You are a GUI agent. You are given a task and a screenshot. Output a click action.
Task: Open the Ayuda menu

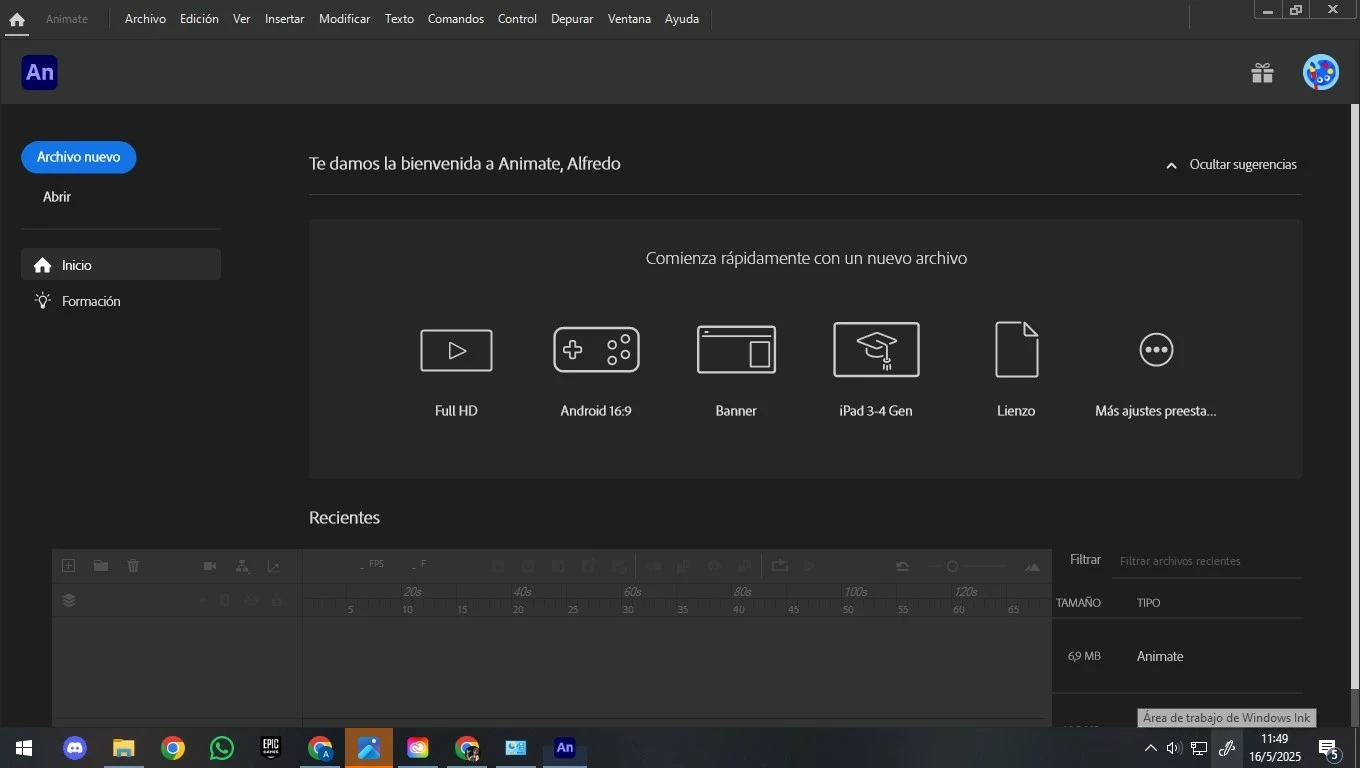pos(682,19)
